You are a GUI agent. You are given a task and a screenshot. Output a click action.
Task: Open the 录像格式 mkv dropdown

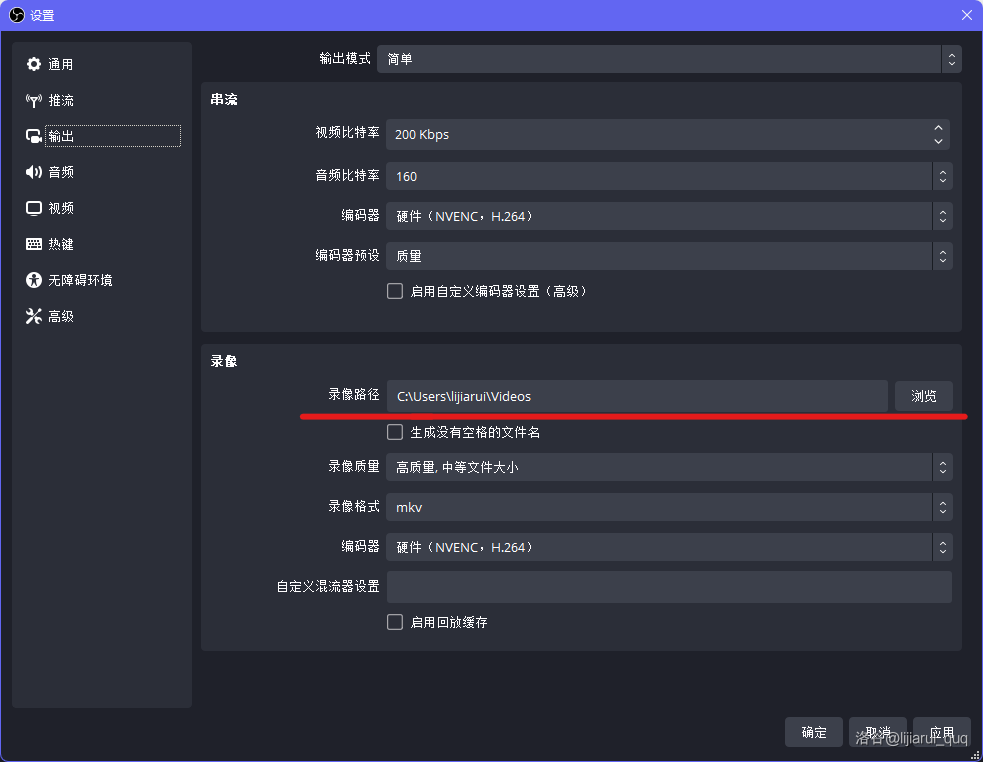pos(669,507)
